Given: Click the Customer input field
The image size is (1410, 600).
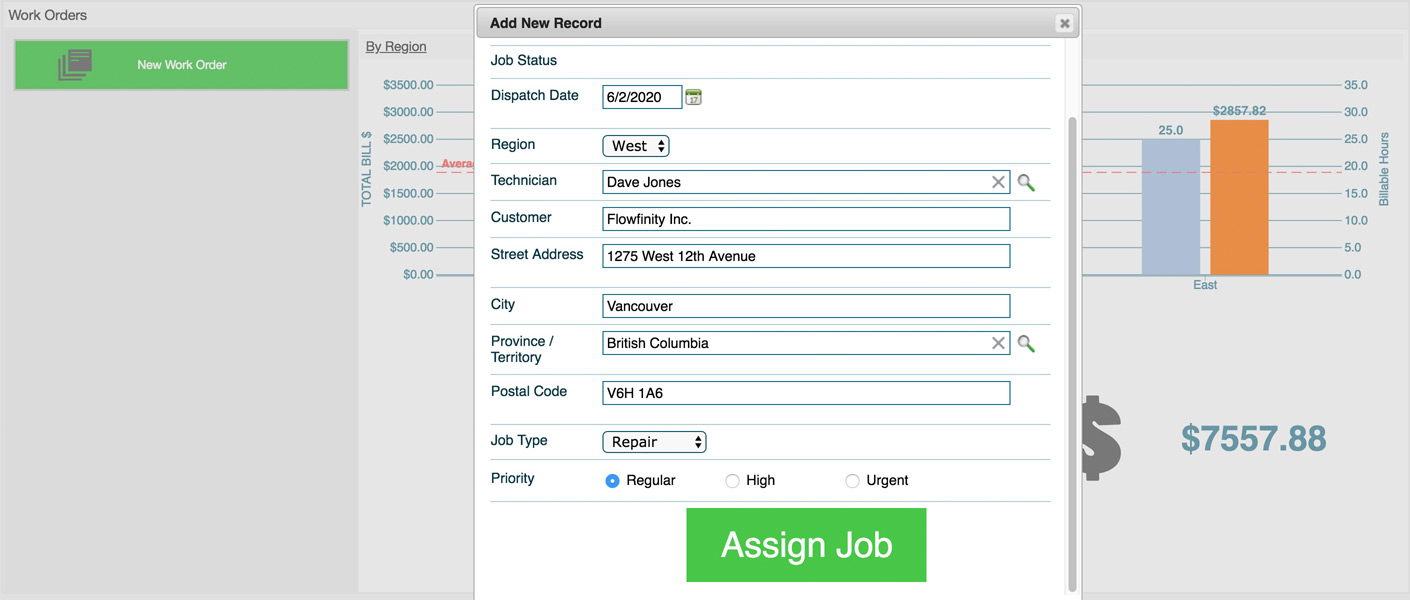Looking at the screenshot, I should coord(806,219).
